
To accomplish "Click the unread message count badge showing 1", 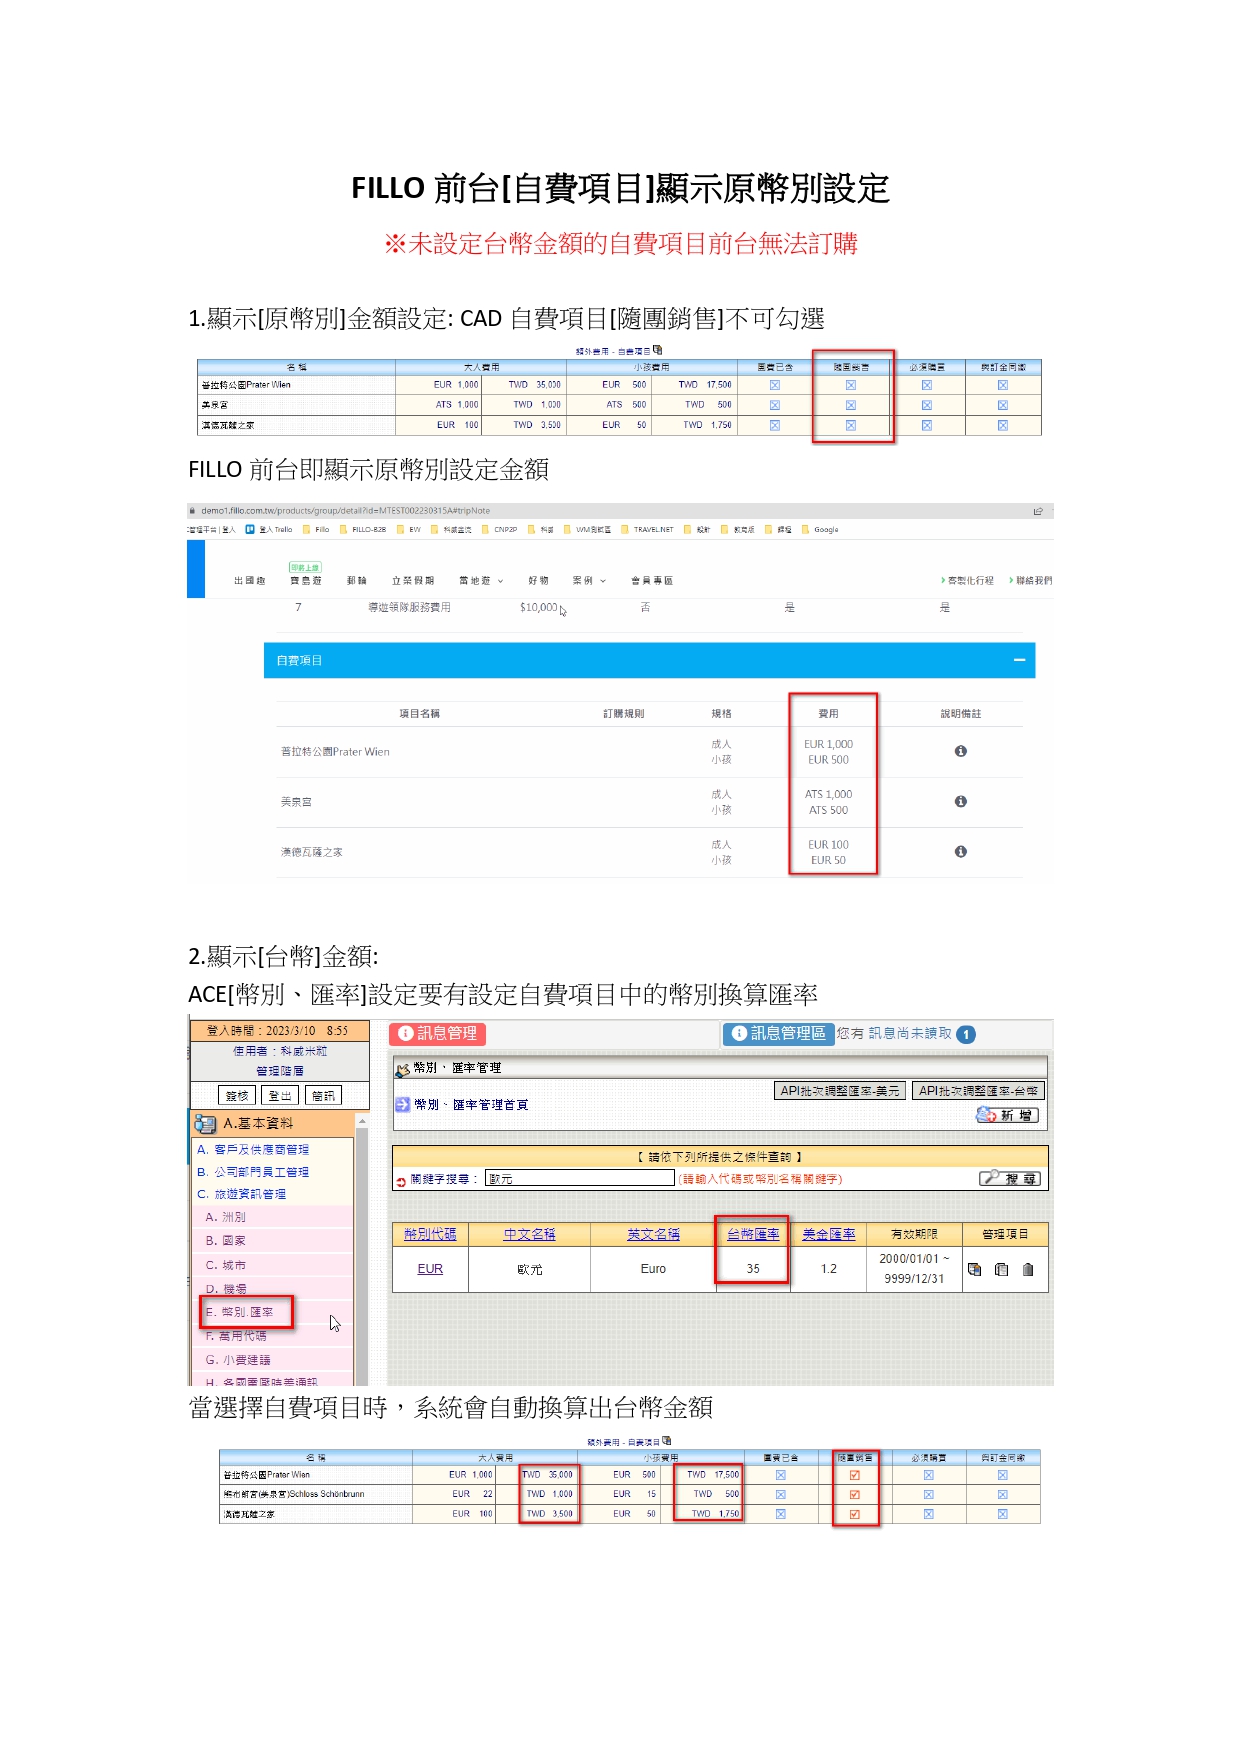I will pyautogui.click(x=966, y=1035).
